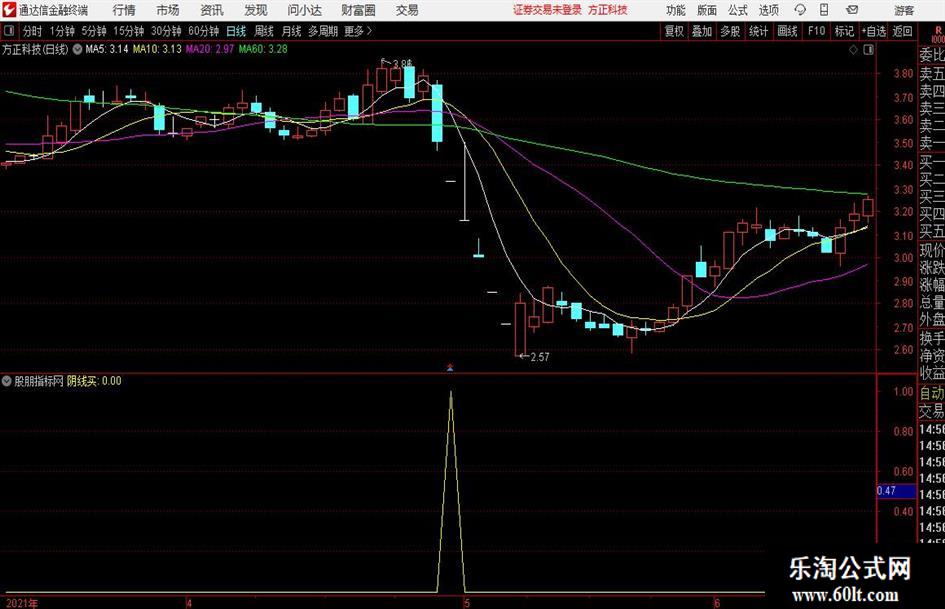Switch to 60分钟 period tab
This screenshot has width=945, height=609.
click(x=203, y=31)
